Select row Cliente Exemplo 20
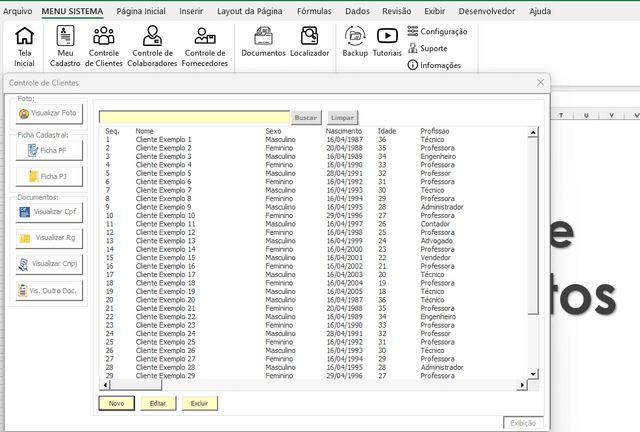 [x=313, y=300]
